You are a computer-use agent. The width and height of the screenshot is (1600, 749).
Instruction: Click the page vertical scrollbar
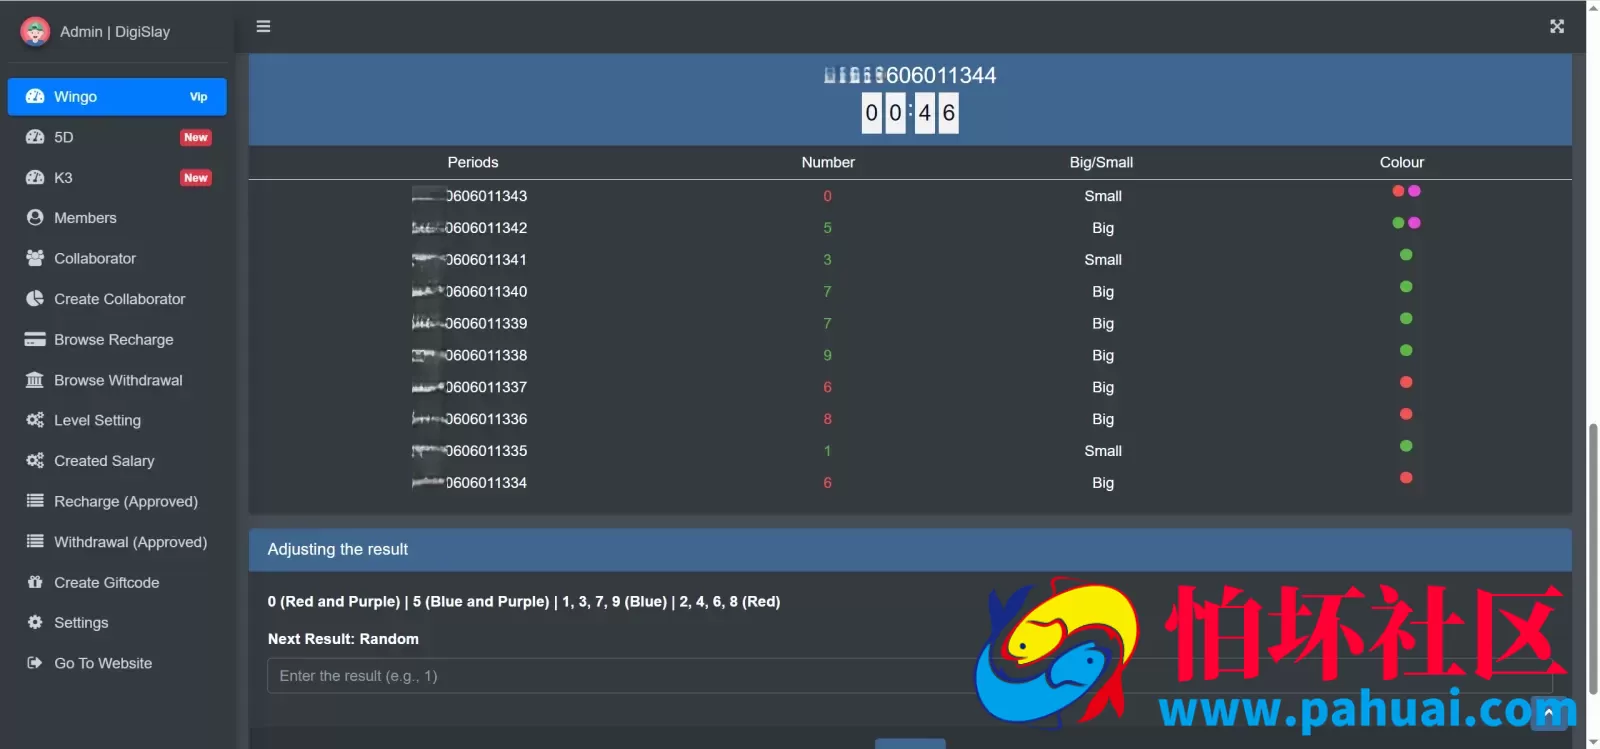click(x=1593, y=558)
